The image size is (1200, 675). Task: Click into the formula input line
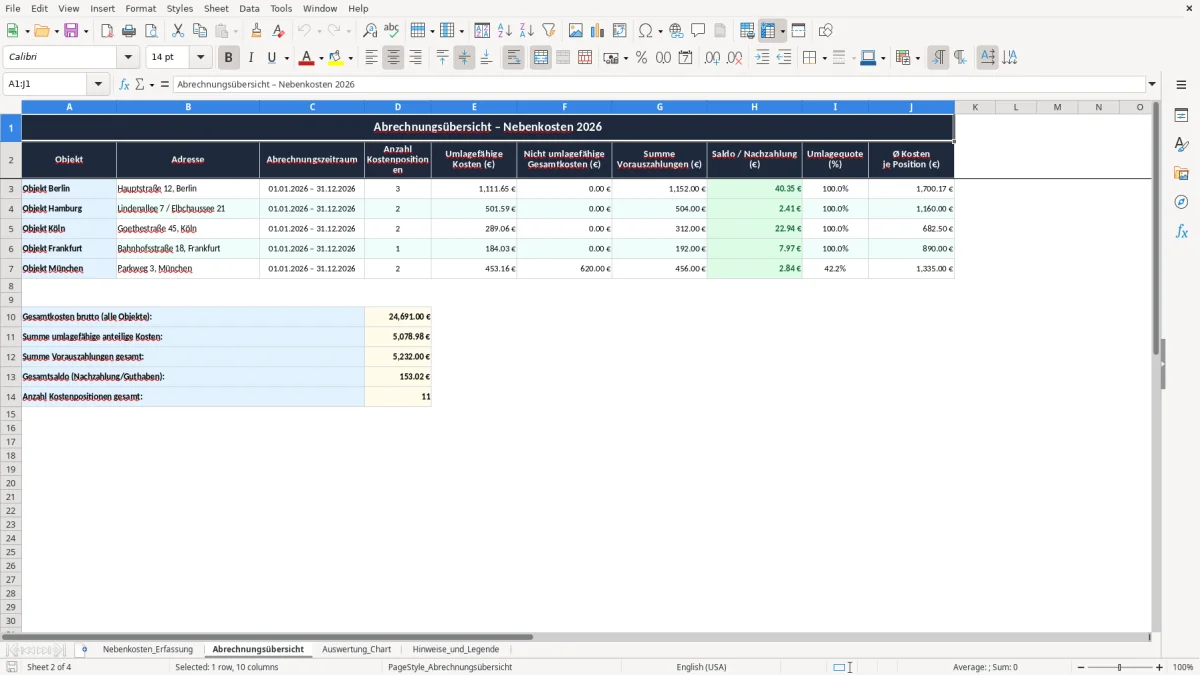tap(658, 84)
